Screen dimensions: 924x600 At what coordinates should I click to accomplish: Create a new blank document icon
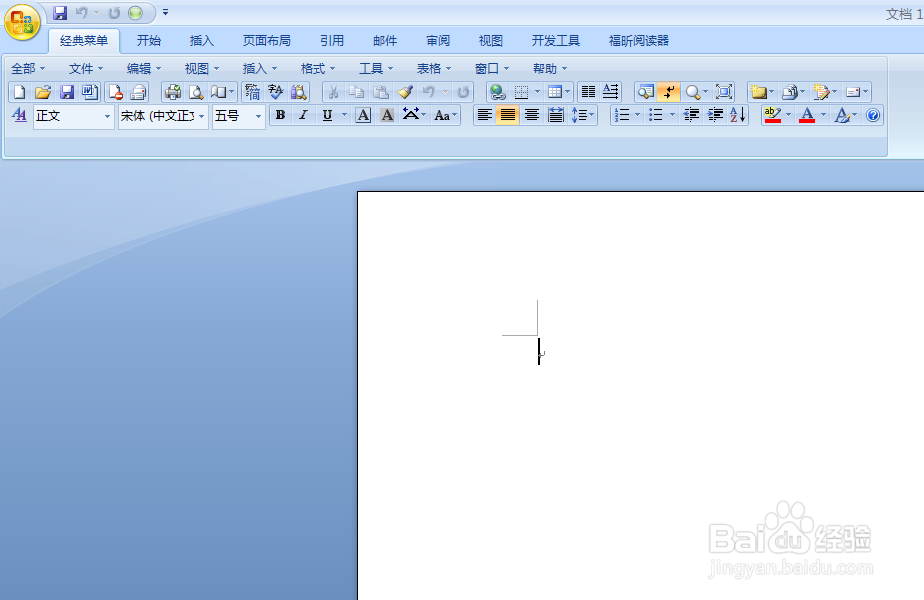tap(19, 92)
